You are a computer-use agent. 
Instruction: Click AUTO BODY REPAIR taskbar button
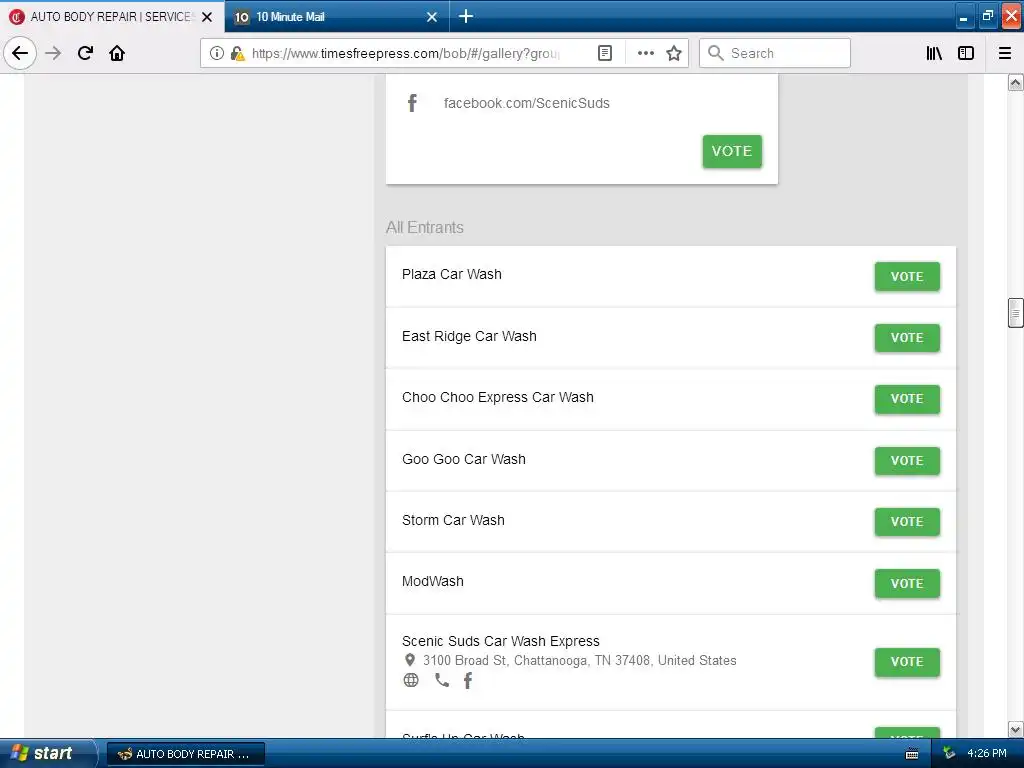185,754
